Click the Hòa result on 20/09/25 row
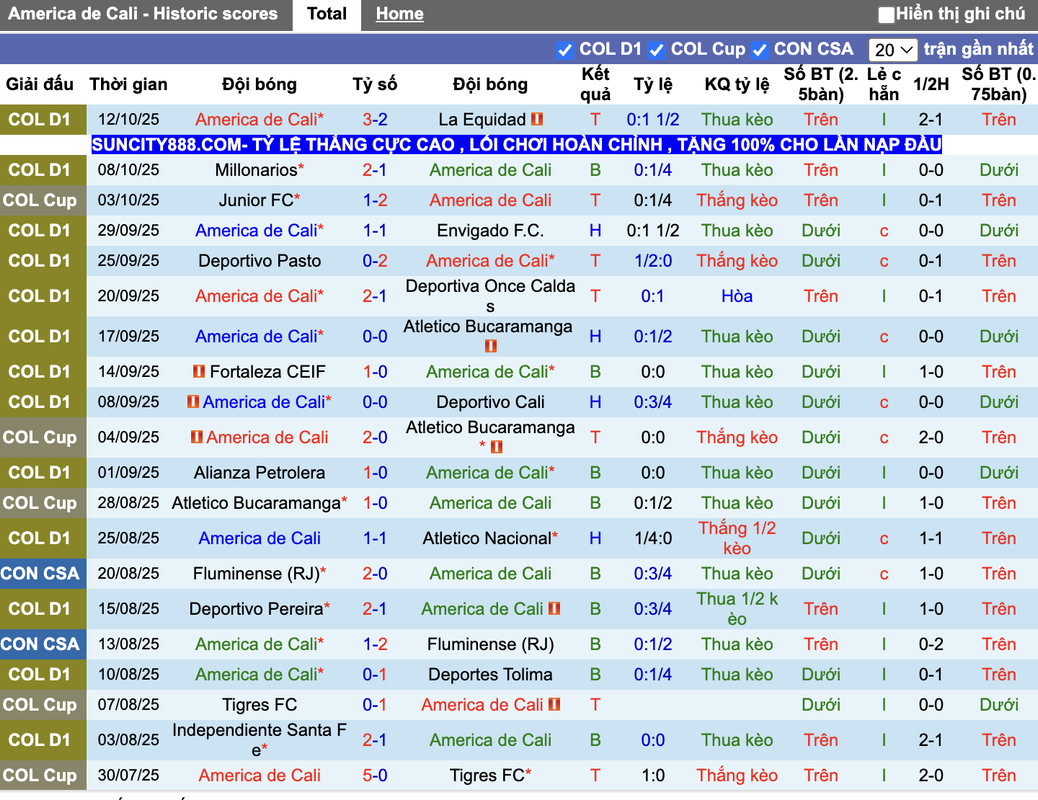Image resolution: width=1038 pixels, height=800 pixels. pos(737,296)
